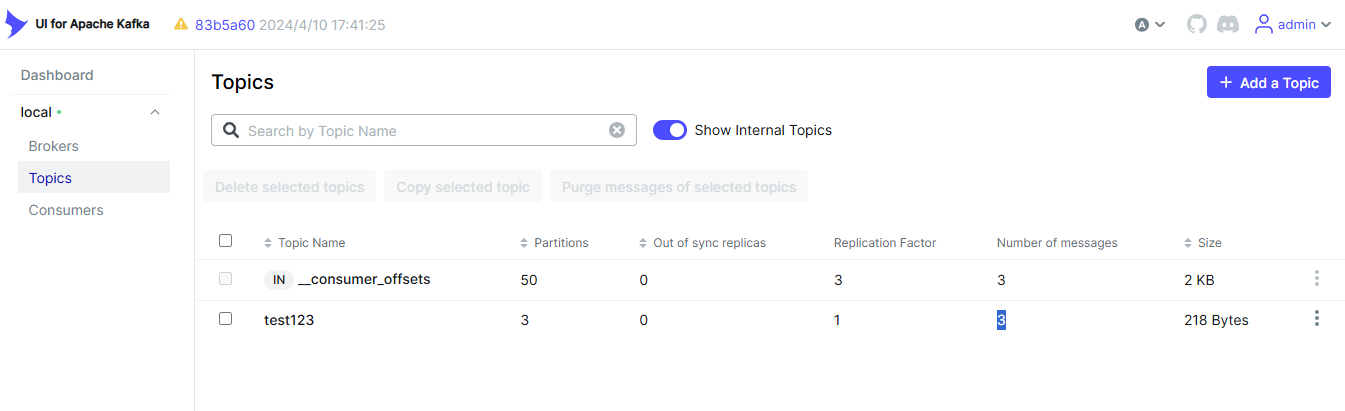Open the theme selector dropdown

(x=1150, y=24)
